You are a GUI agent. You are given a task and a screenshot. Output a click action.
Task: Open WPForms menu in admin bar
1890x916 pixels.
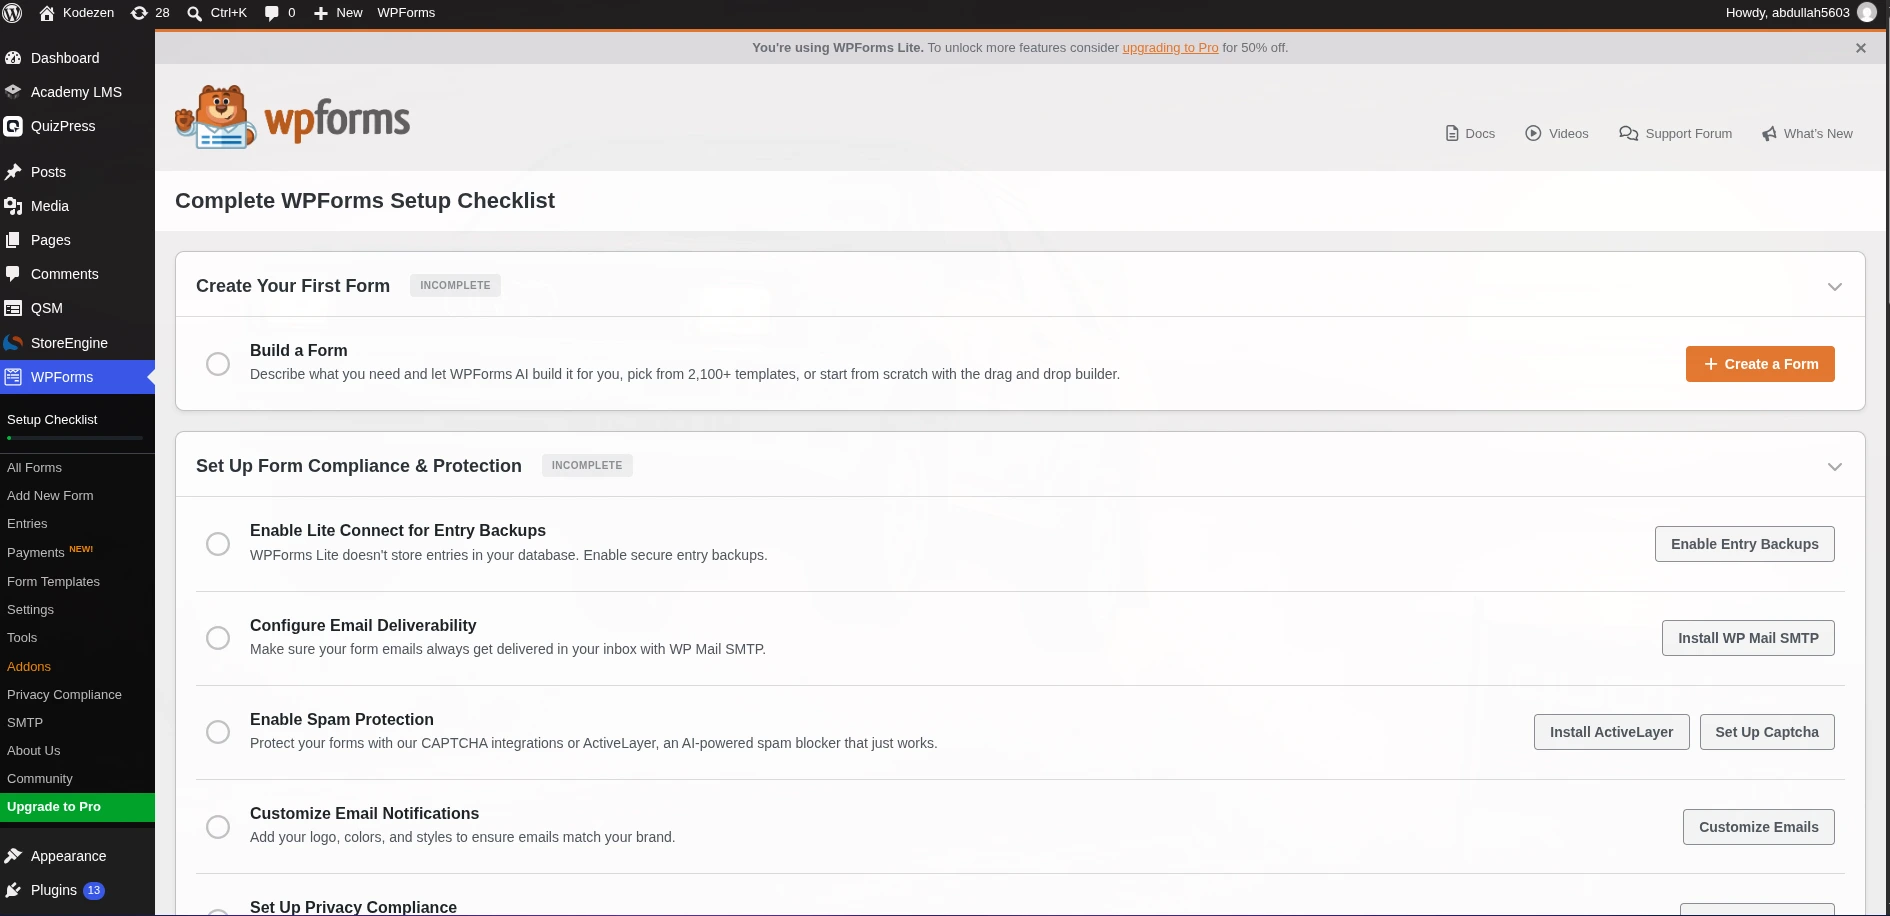(406, 13)
